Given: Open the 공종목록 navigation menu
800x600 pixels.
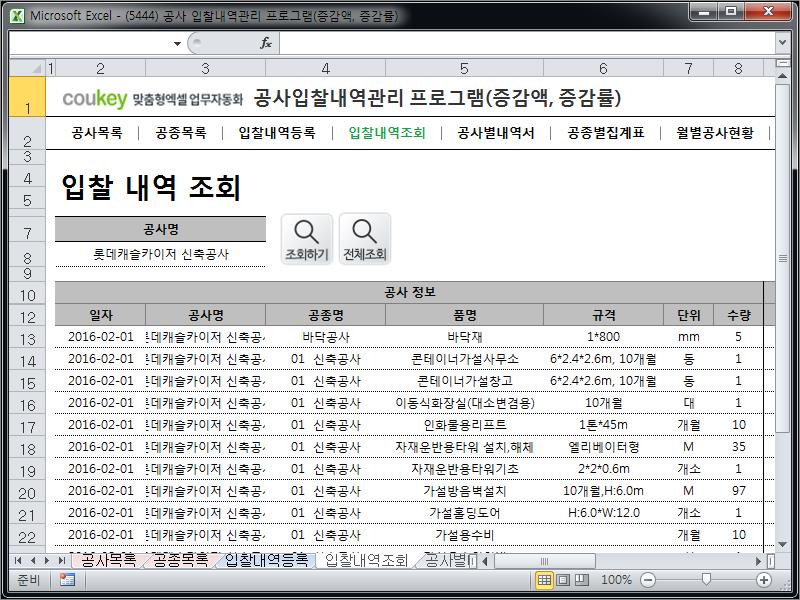Looking at the screenshot, I should click(181, 133).
